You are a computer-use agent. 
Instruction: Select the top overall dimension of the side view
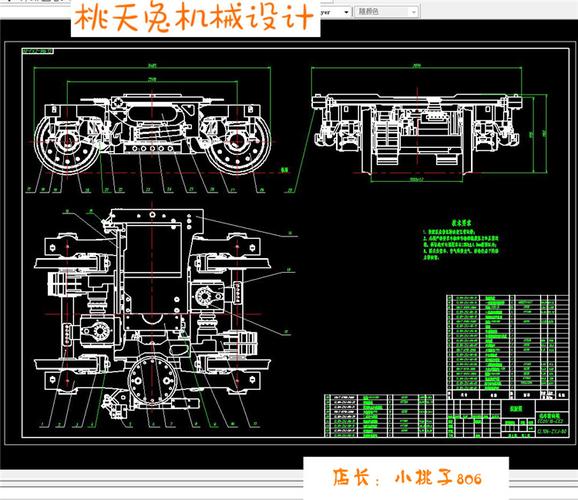click(152, 66)
